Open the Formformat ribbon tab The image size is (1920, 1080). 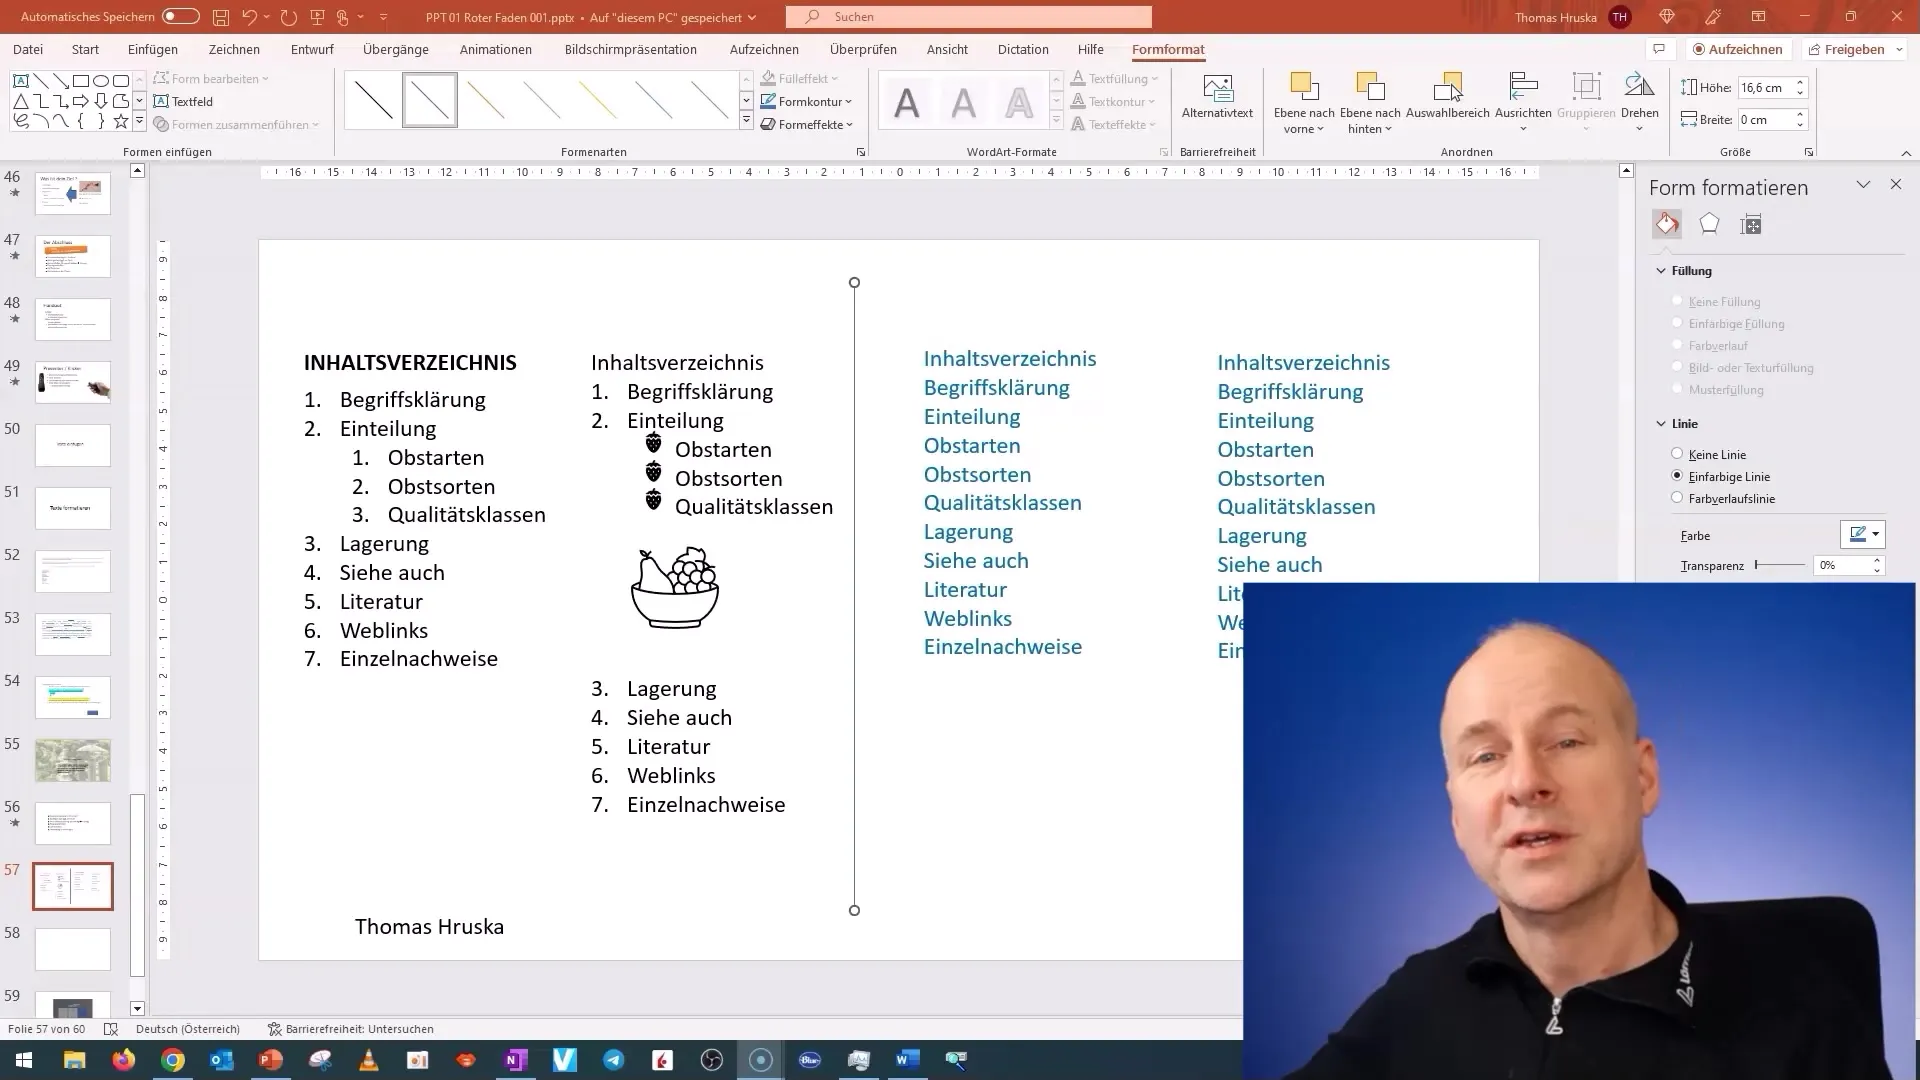click(x=1166, y=49)
